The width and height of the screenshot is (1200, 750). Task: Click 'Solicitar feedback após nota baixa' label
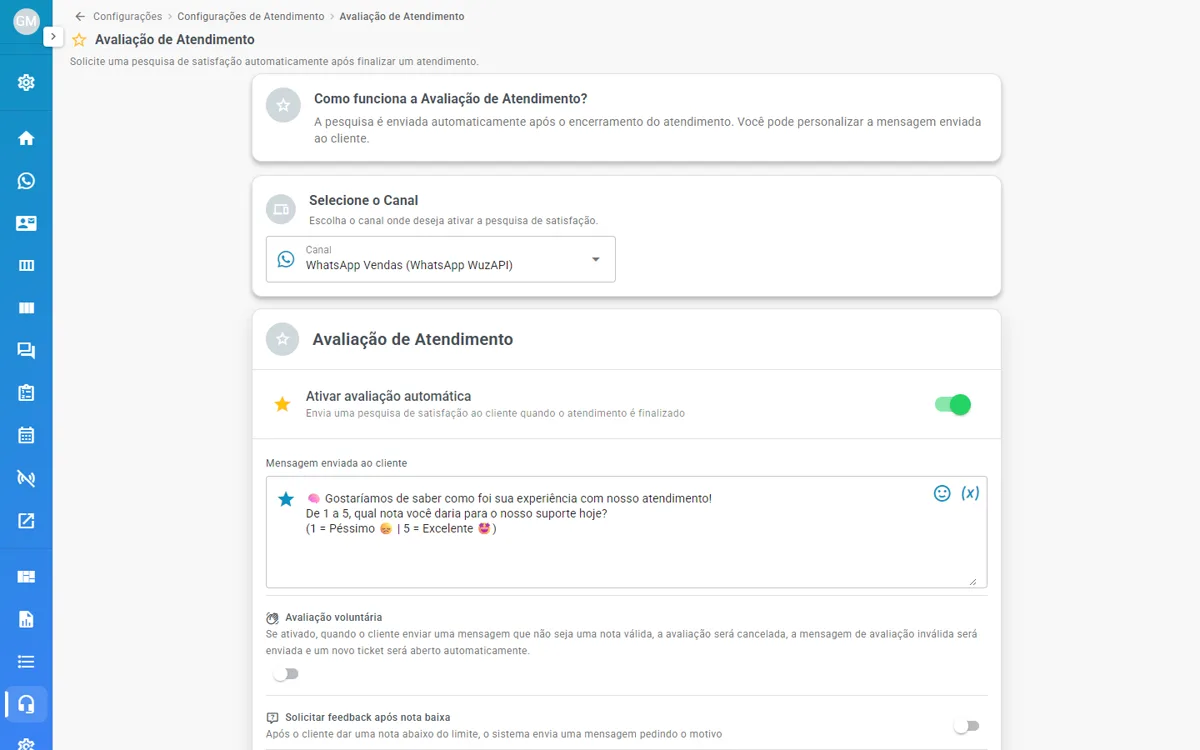point(367,718)
